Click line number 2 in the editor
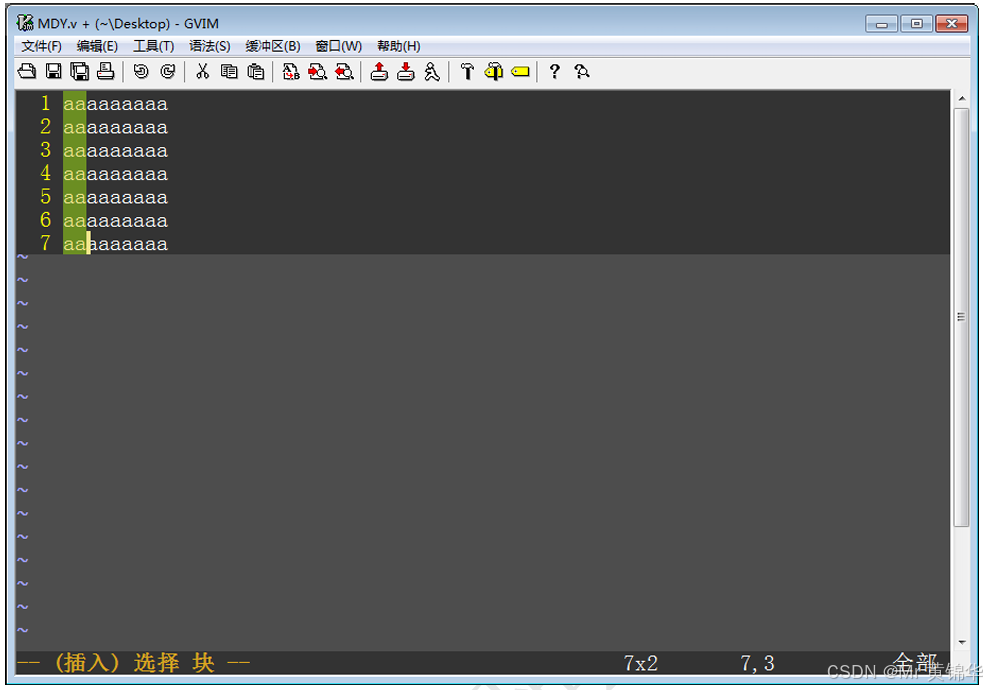 click(45, 127)
